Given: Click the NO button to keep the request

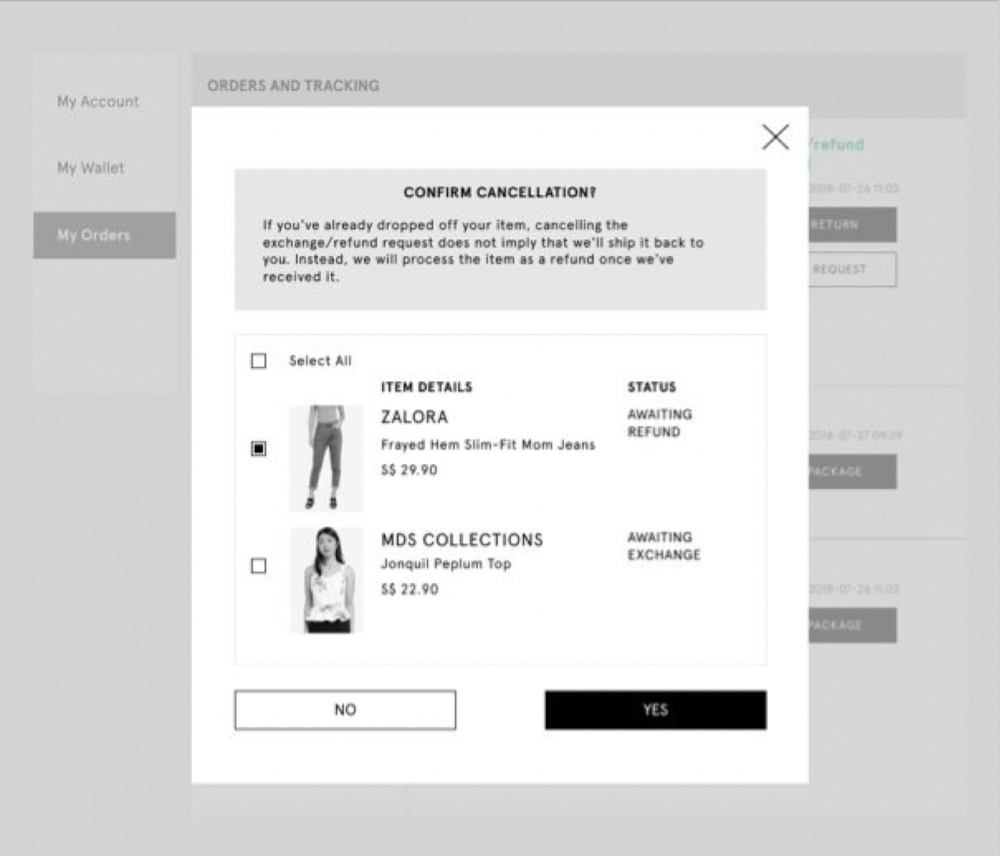Looking at the screenshot, I should point(345,710).
